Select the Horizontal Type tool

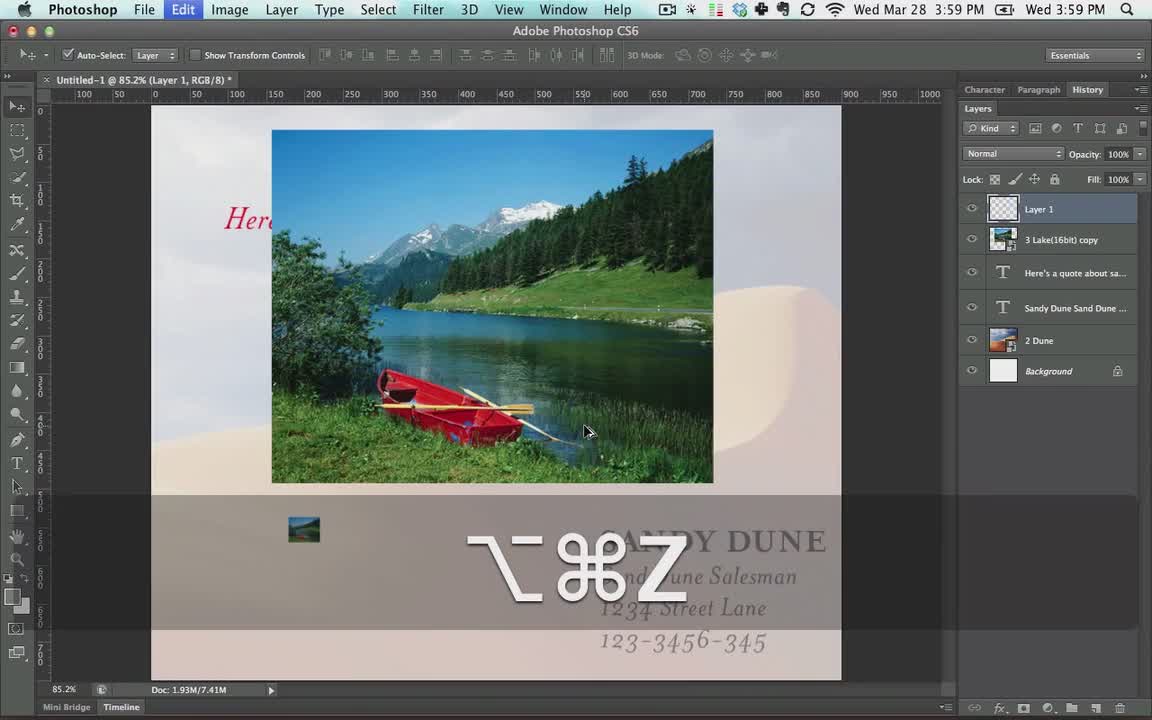(17, 463)
